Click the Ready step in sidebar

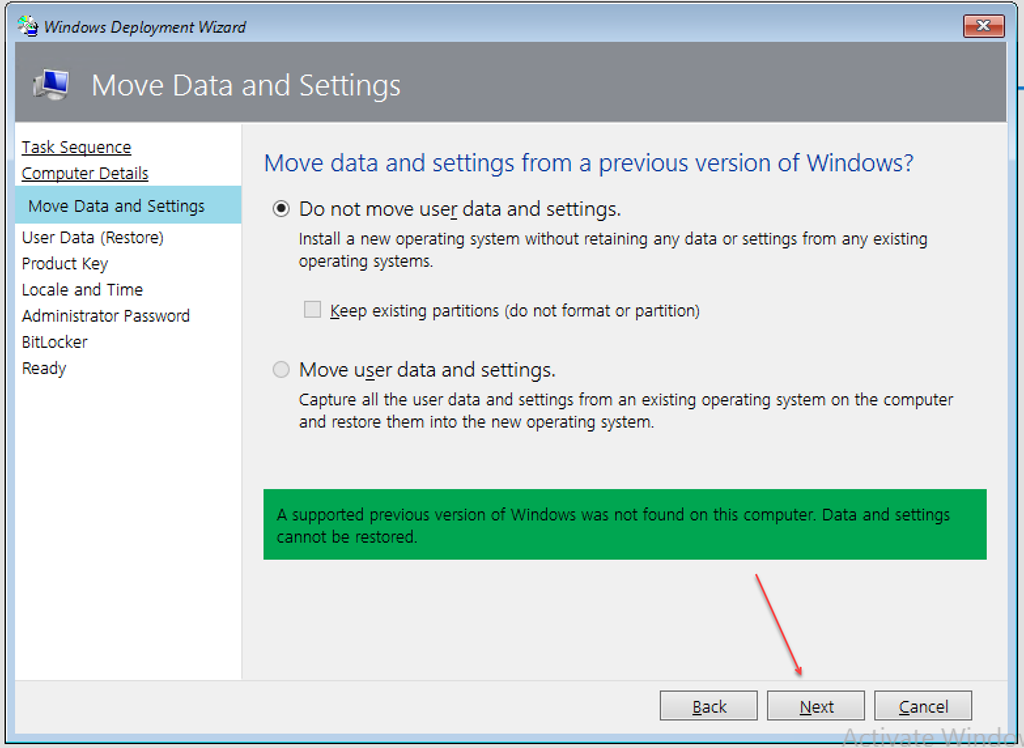[x=44, y=368]
